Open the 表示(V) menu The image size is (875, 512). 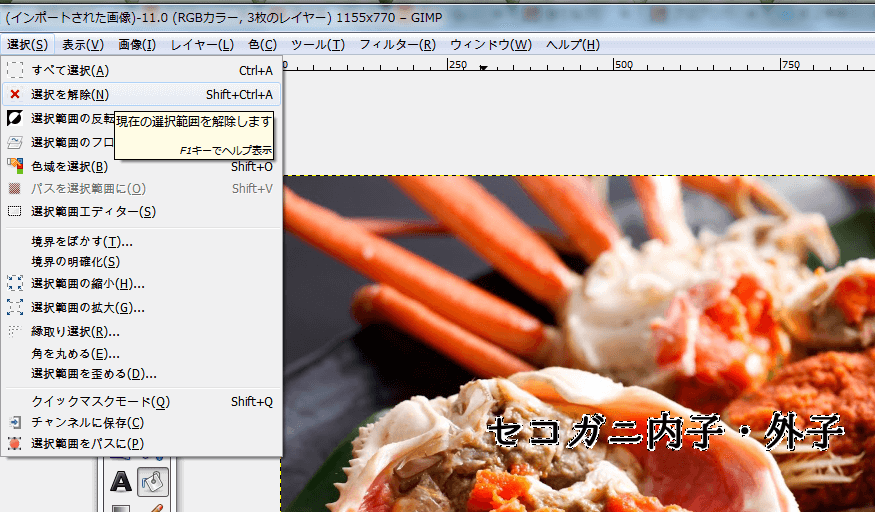(x=83, y=45)
